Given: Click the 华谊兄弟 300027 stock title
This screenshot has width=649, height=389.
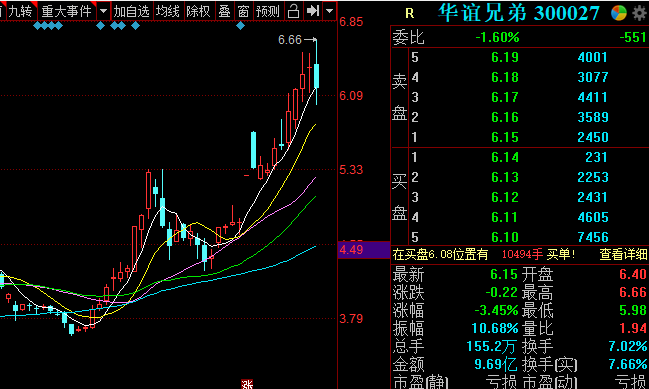Looking at the screenshot, I should (x=519, y=13).
